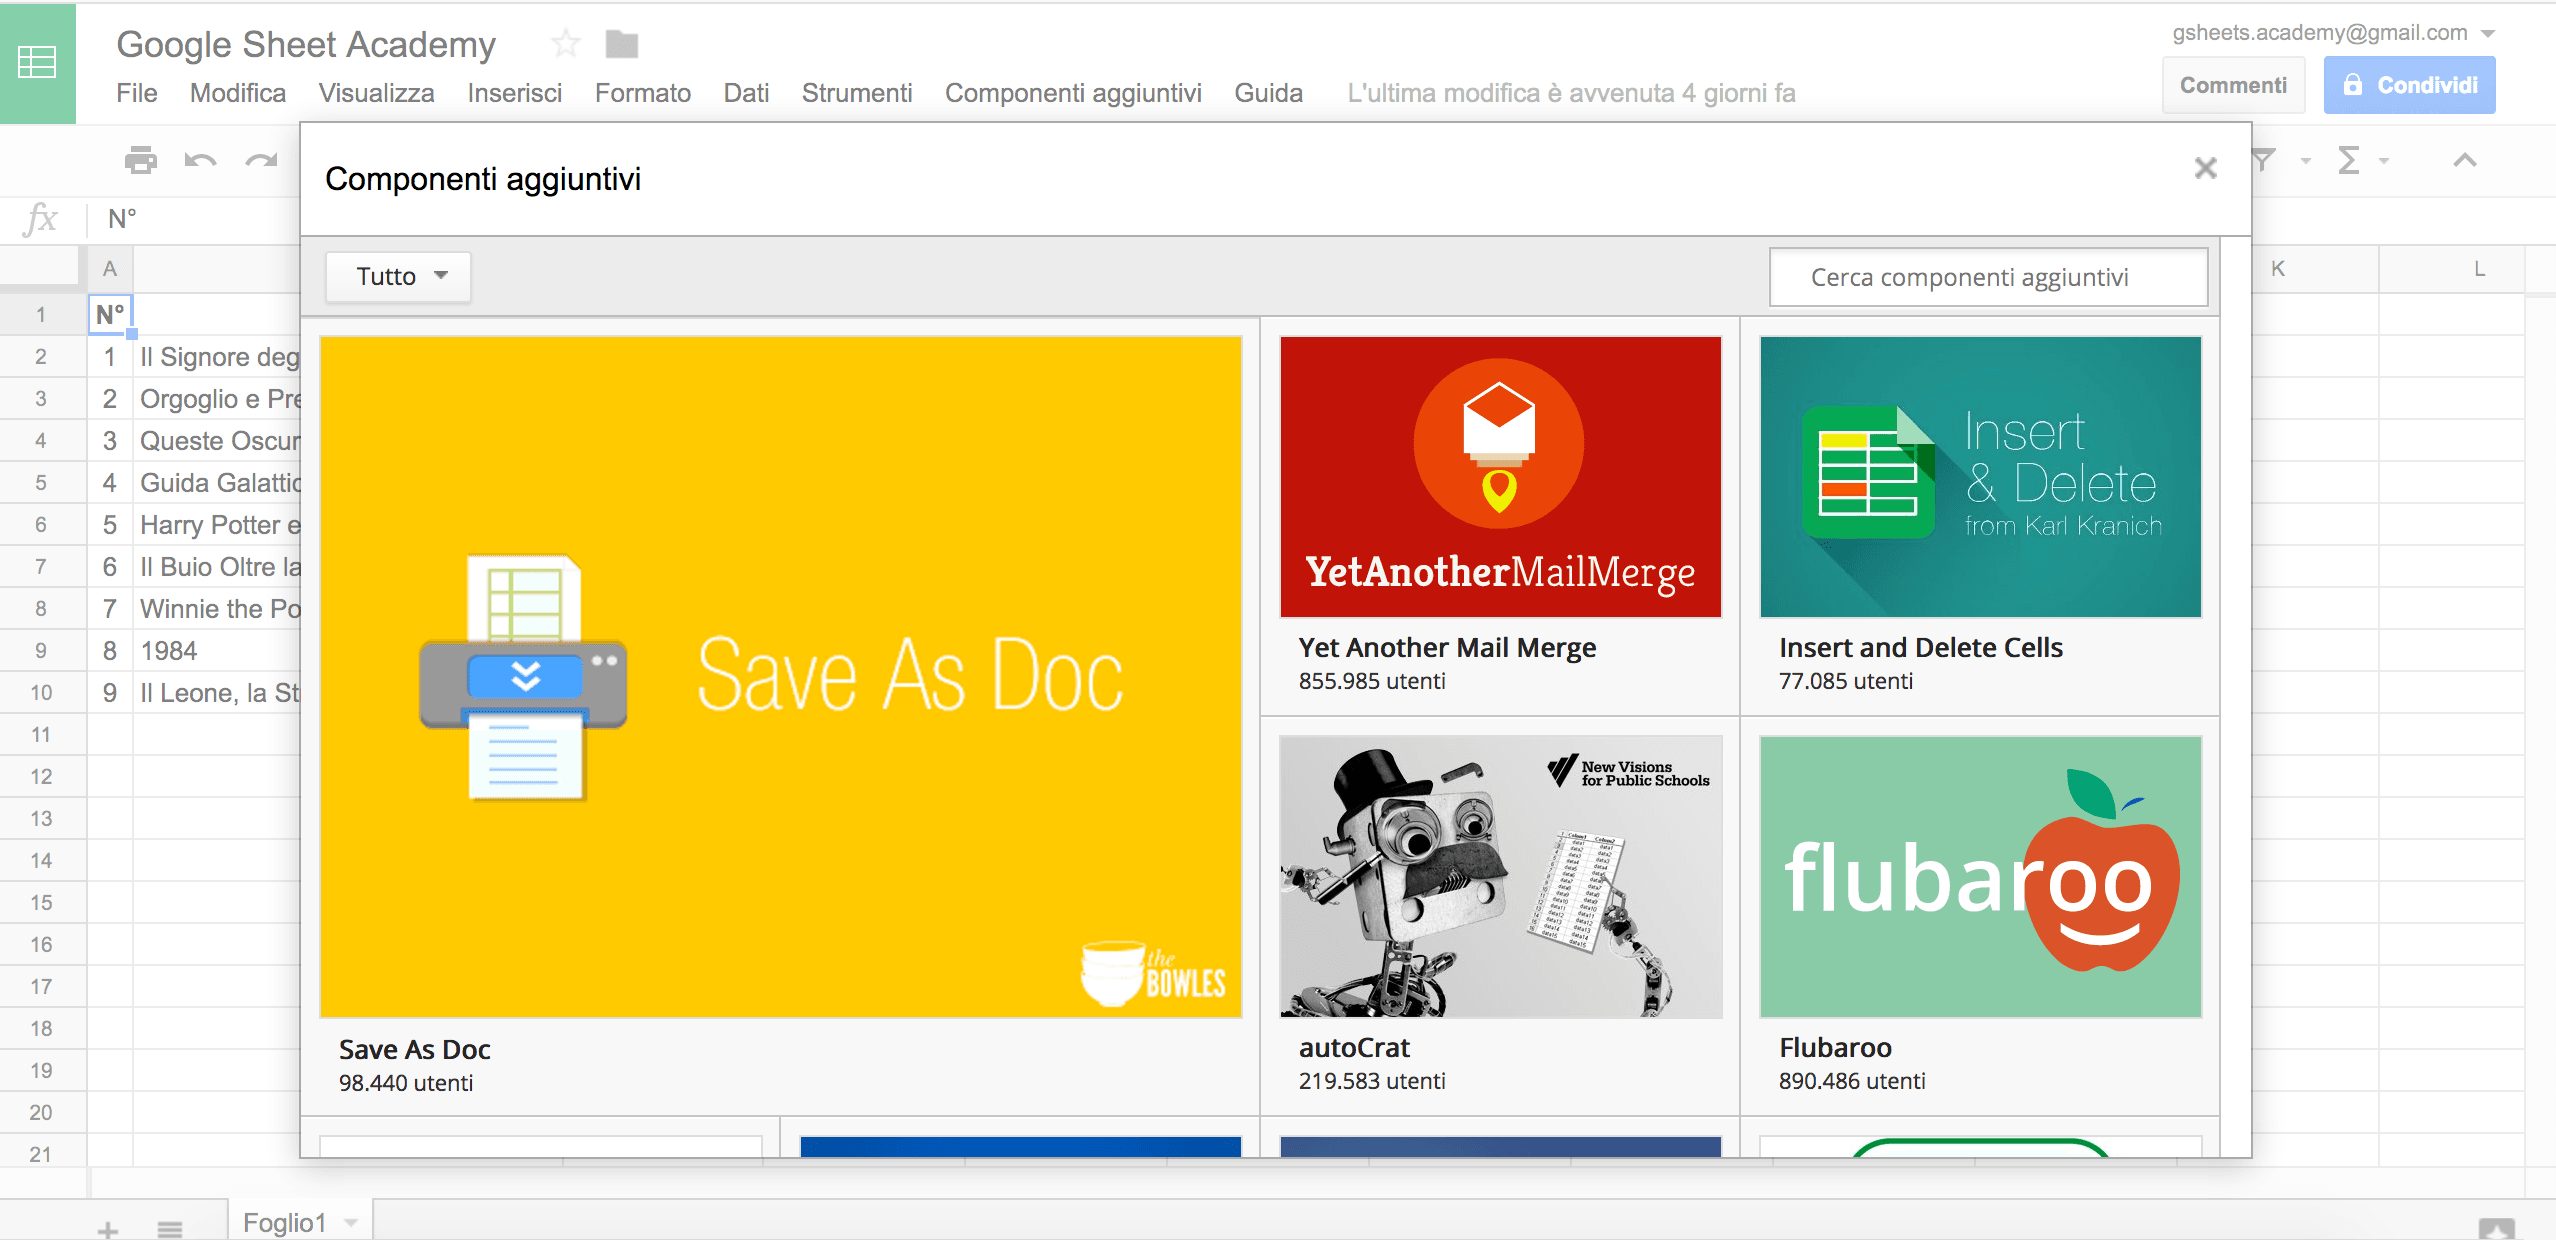Open Commenti

click(x=2233, y=84)
